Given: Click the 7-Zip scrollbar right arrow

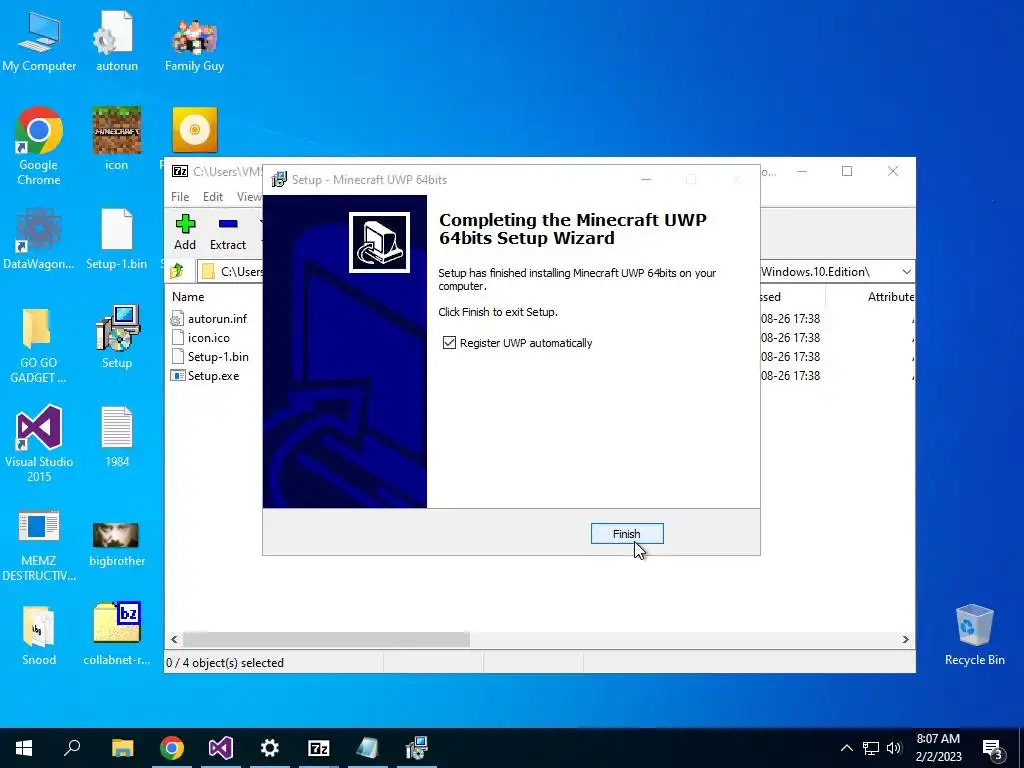Looking at the screenshot, I should (905, 639).
